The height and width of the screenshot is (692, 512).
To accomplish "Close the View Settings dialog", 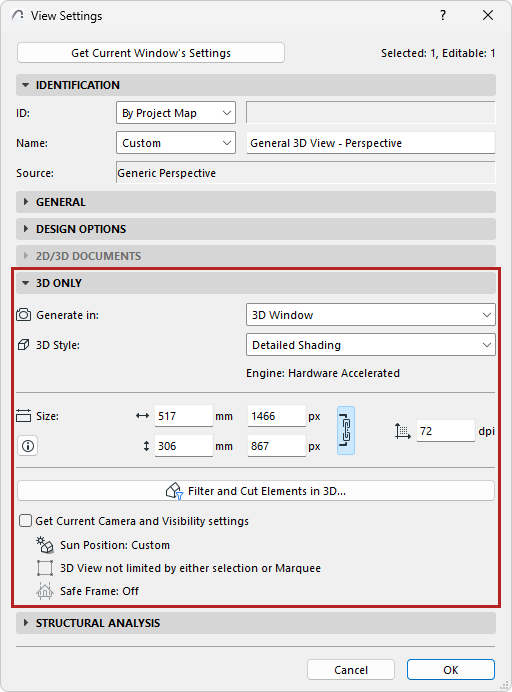I will pyautogui.click(x=488, y=15).
